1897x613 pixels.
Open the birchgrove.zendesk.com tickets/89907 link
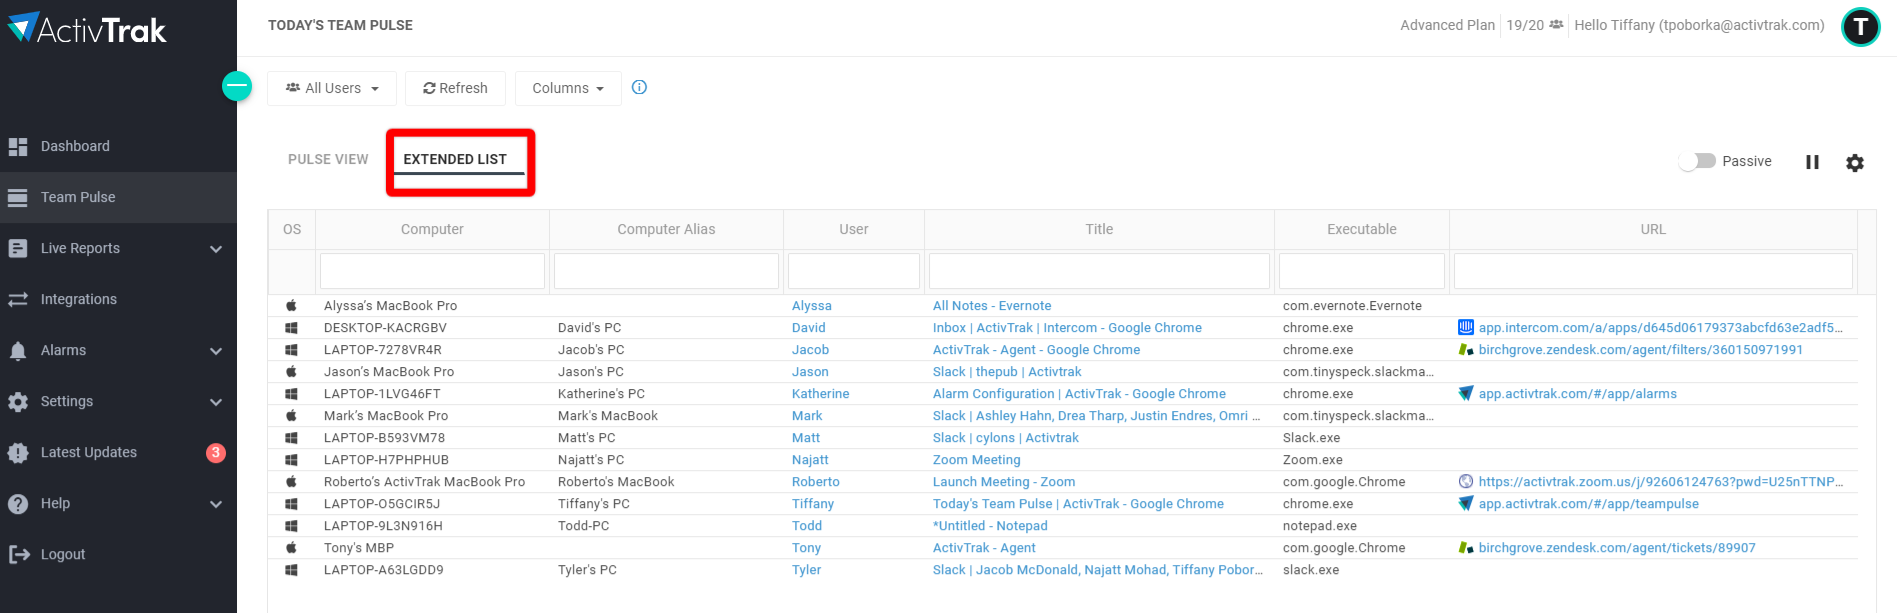pyautogui.click(x=1616, y=548)
